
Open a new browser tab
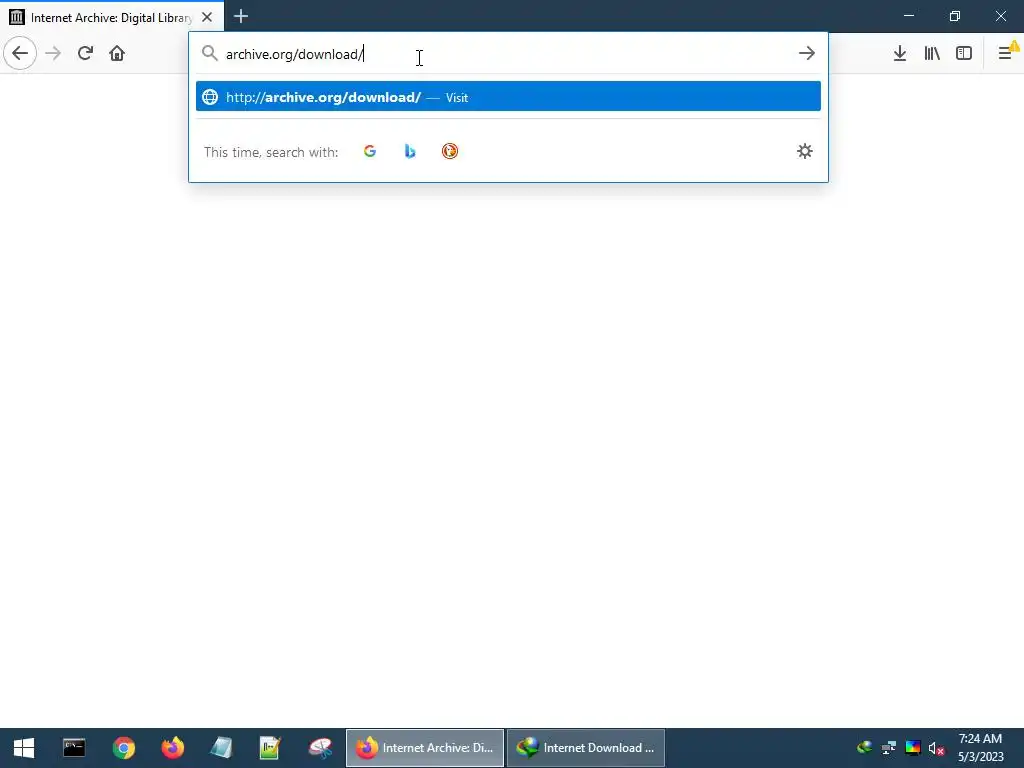[x=241, y=16]
